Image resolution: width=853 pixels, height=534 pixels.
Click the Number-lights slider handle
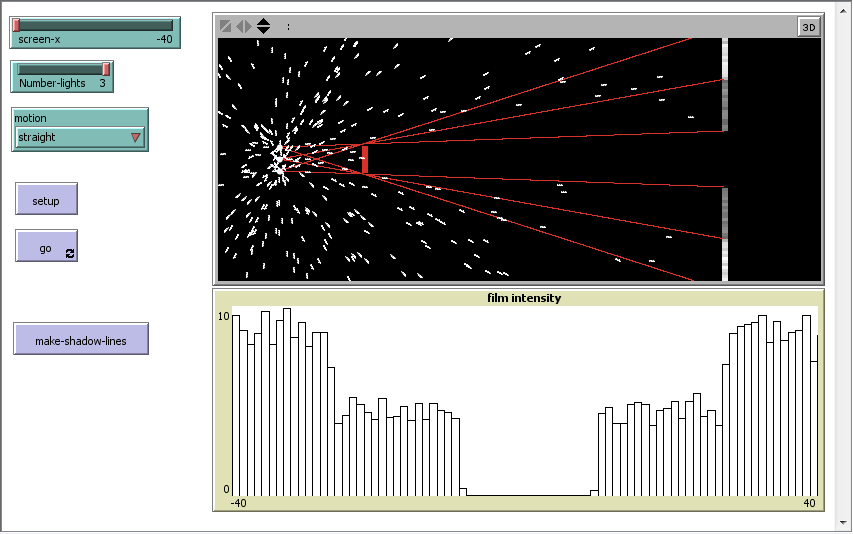click(106, 69)
